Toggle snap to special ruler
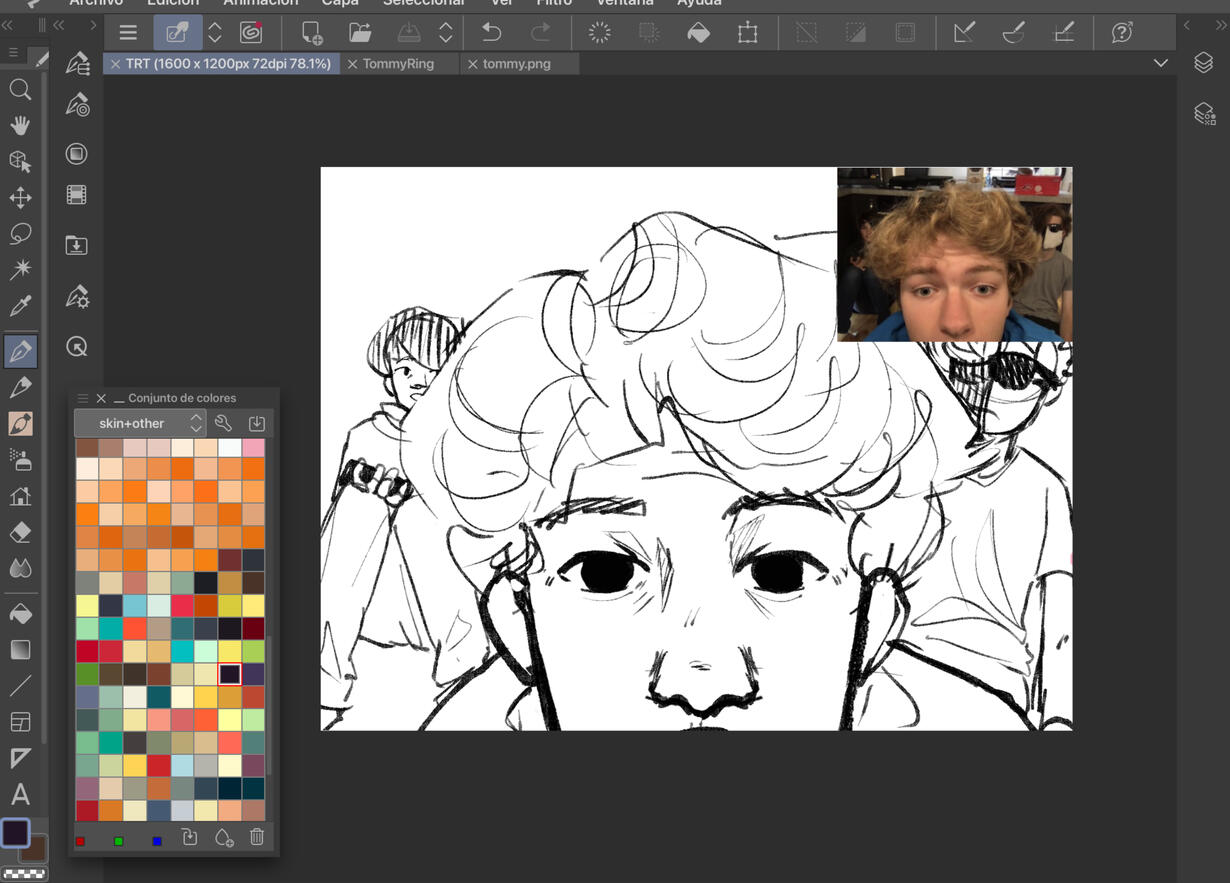This screenshot has height=883, width=1230. (1014, 33)
